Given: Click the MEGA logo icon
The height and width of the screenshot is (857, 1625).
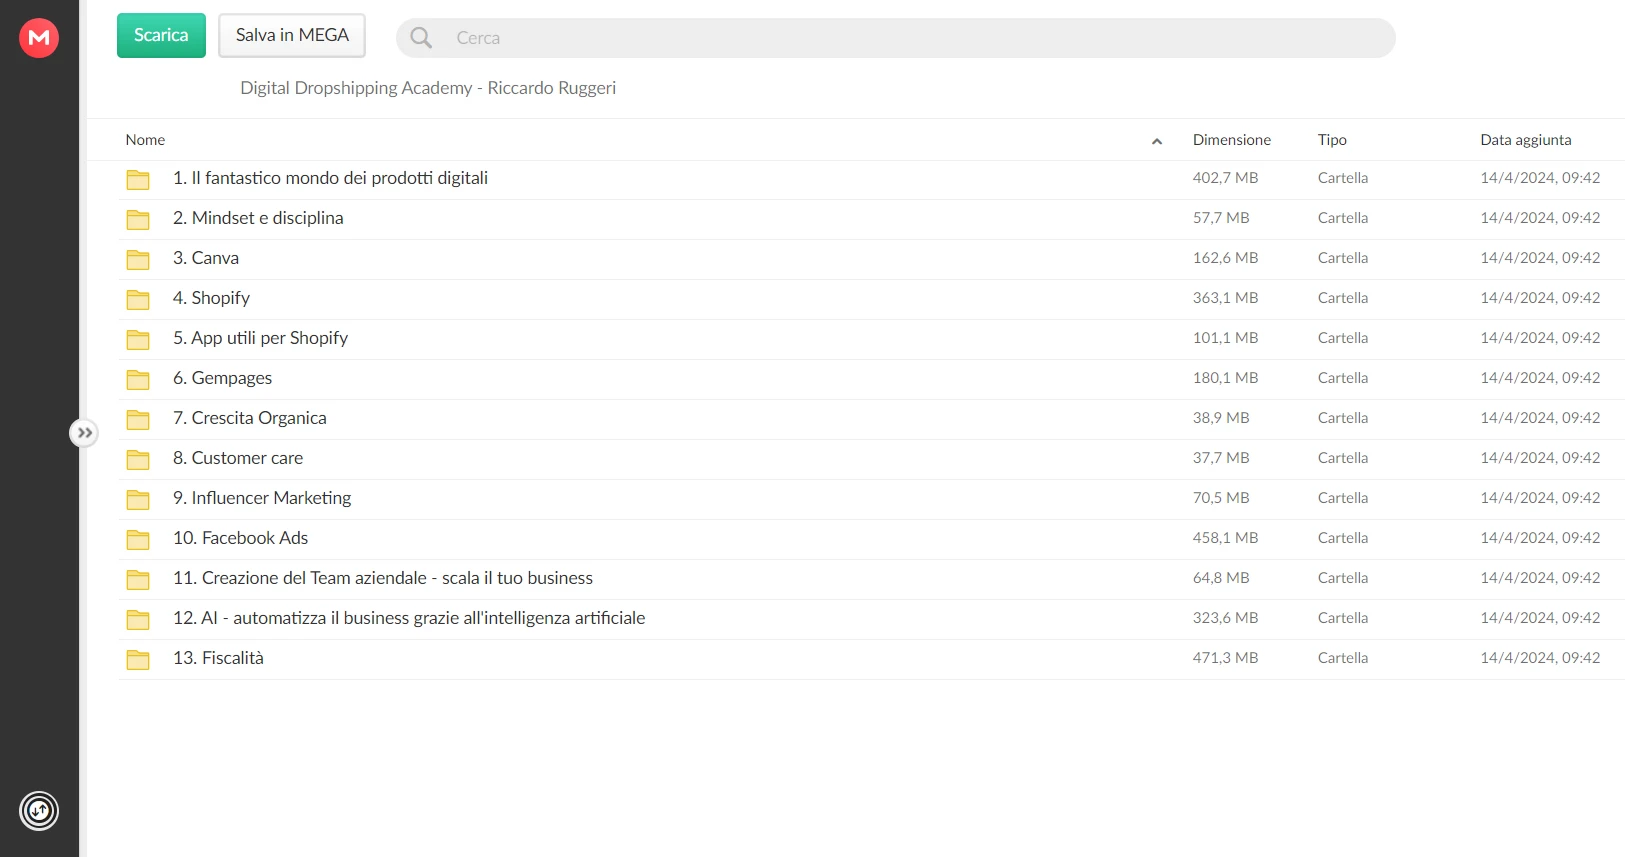Looking at the screenshot, I should click(x=39, y=38).
